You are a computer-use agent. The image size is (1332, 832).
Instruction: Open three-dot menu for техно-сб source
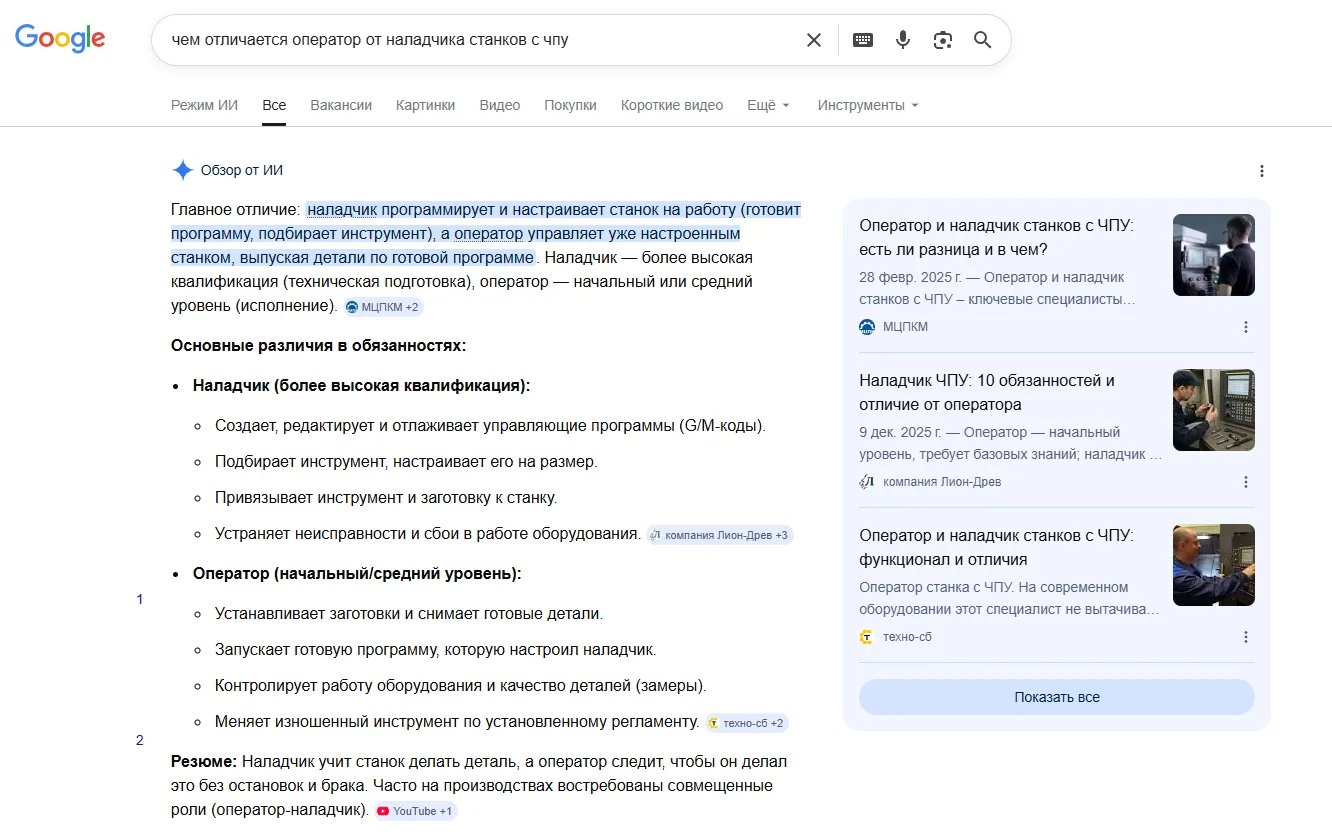click(1246, 637)
